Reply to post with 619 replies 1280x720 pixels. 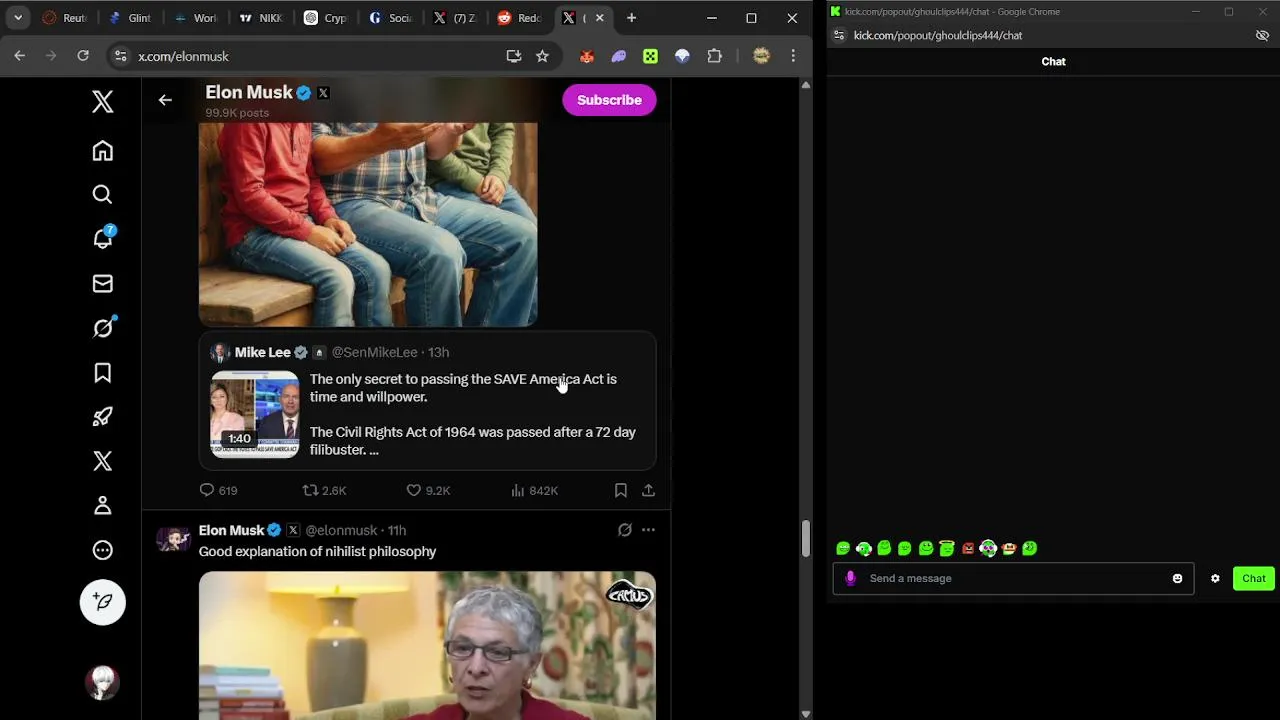[x=218, y=490]
